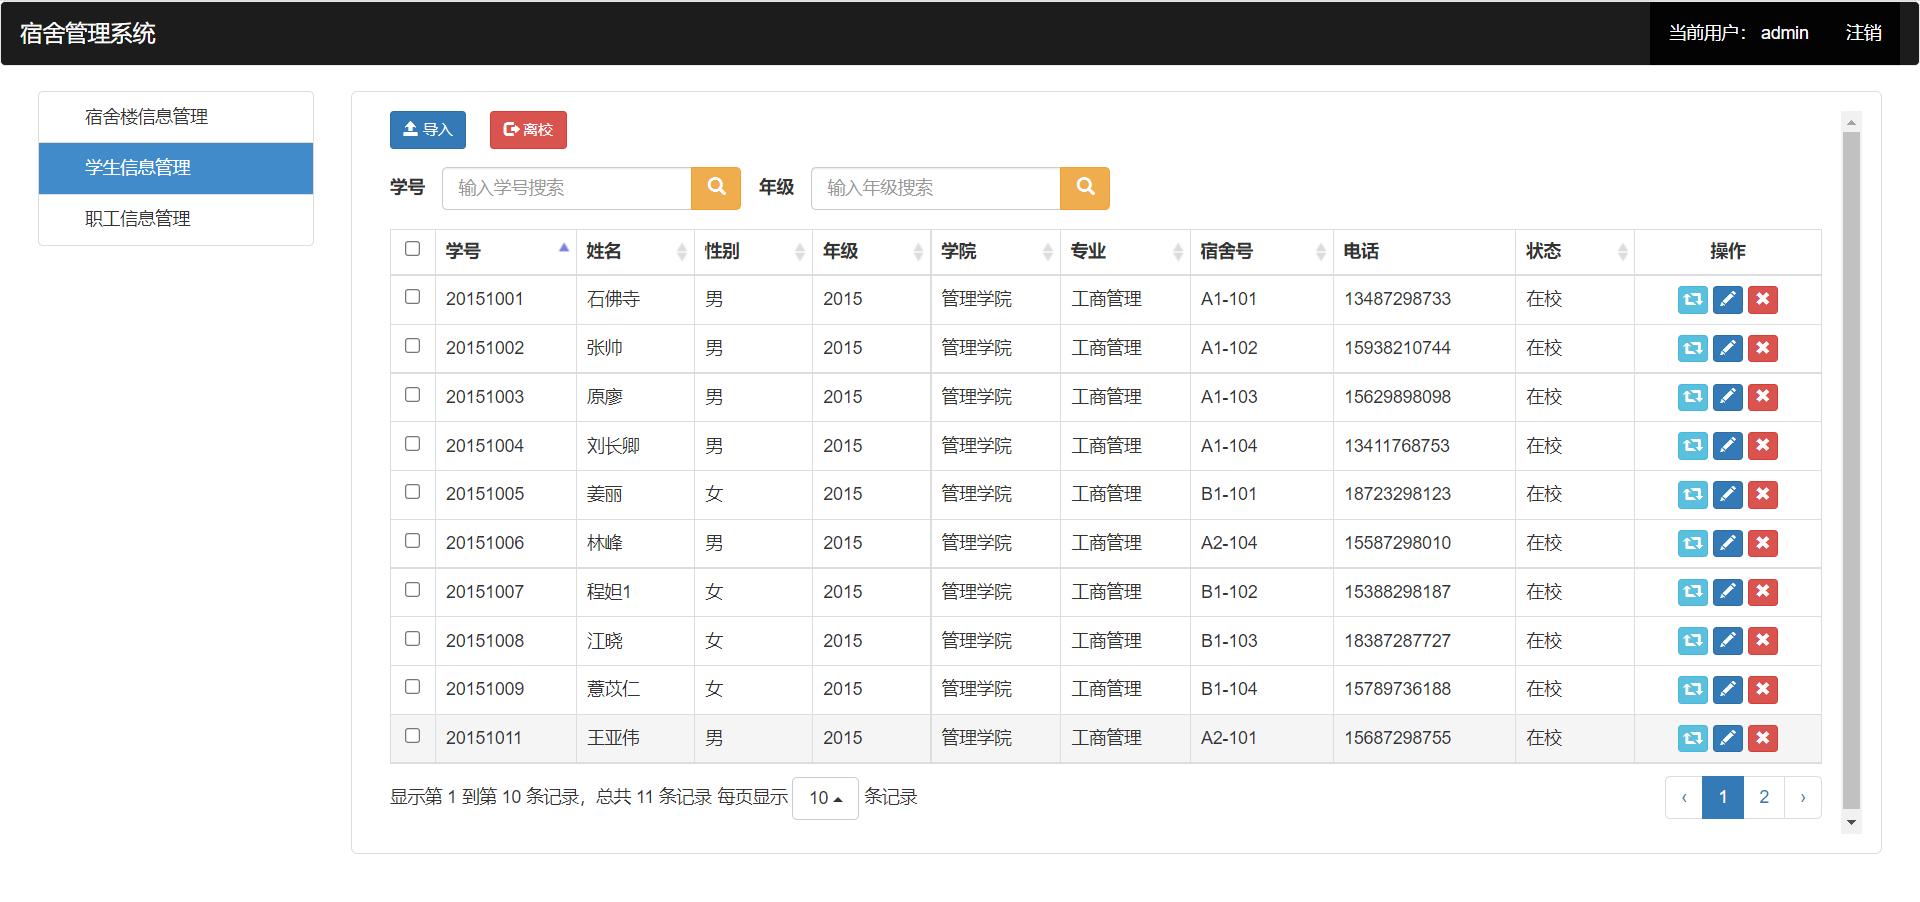Open 宿舍楼信息管理 in the sidebar
The width and height of the screenshot is (1920, 902).
pos(176,117)
